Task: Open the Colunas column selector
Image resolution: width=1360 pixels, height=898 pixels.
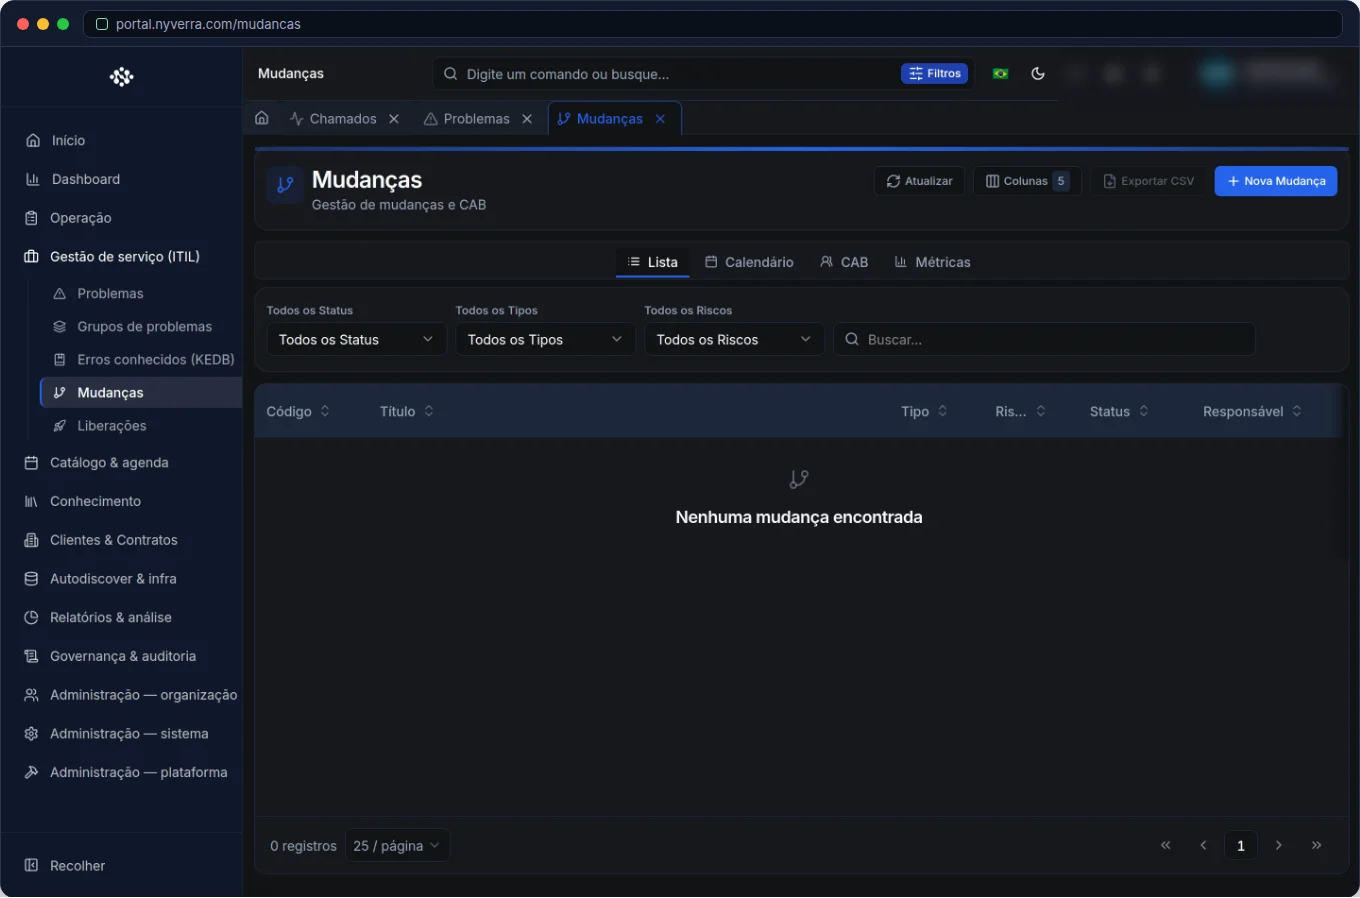Action: click(1027, 181)
